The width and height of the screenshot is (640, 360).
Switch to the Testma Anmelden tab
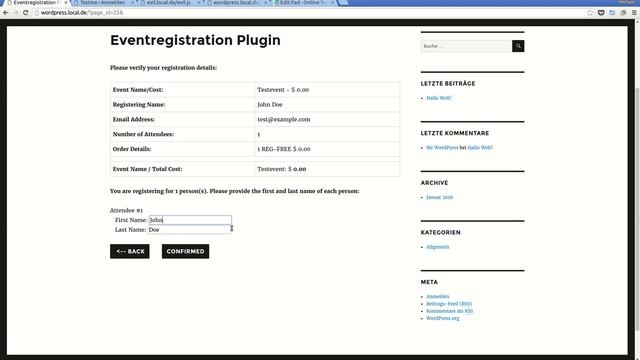pyautogui.click(x=103, y=2)
